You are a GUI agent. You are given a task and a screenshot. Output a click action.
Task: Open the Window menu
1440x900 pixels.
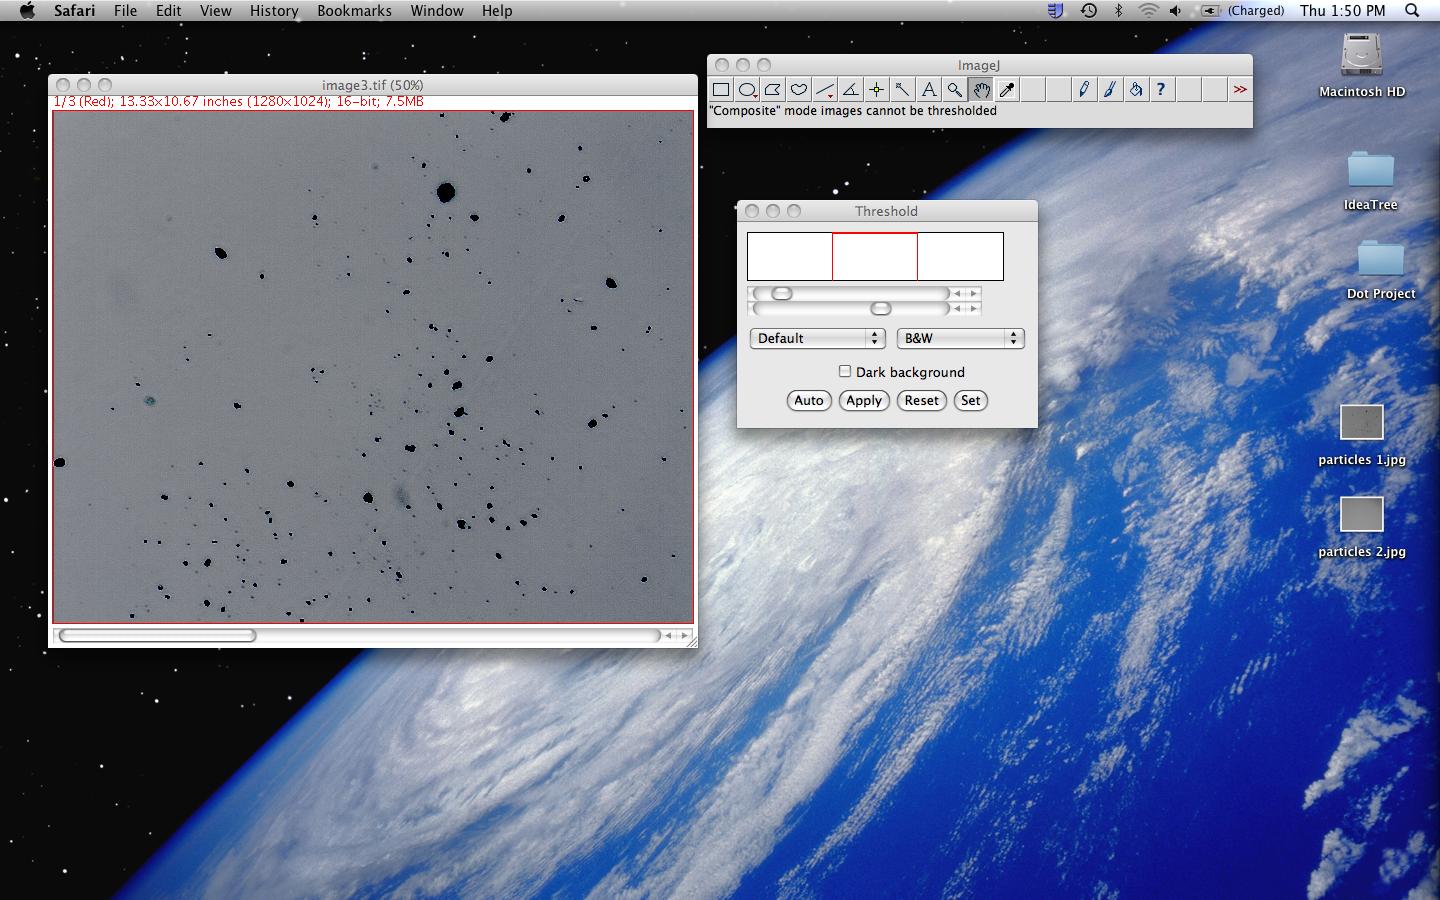[x=437, y=10]
